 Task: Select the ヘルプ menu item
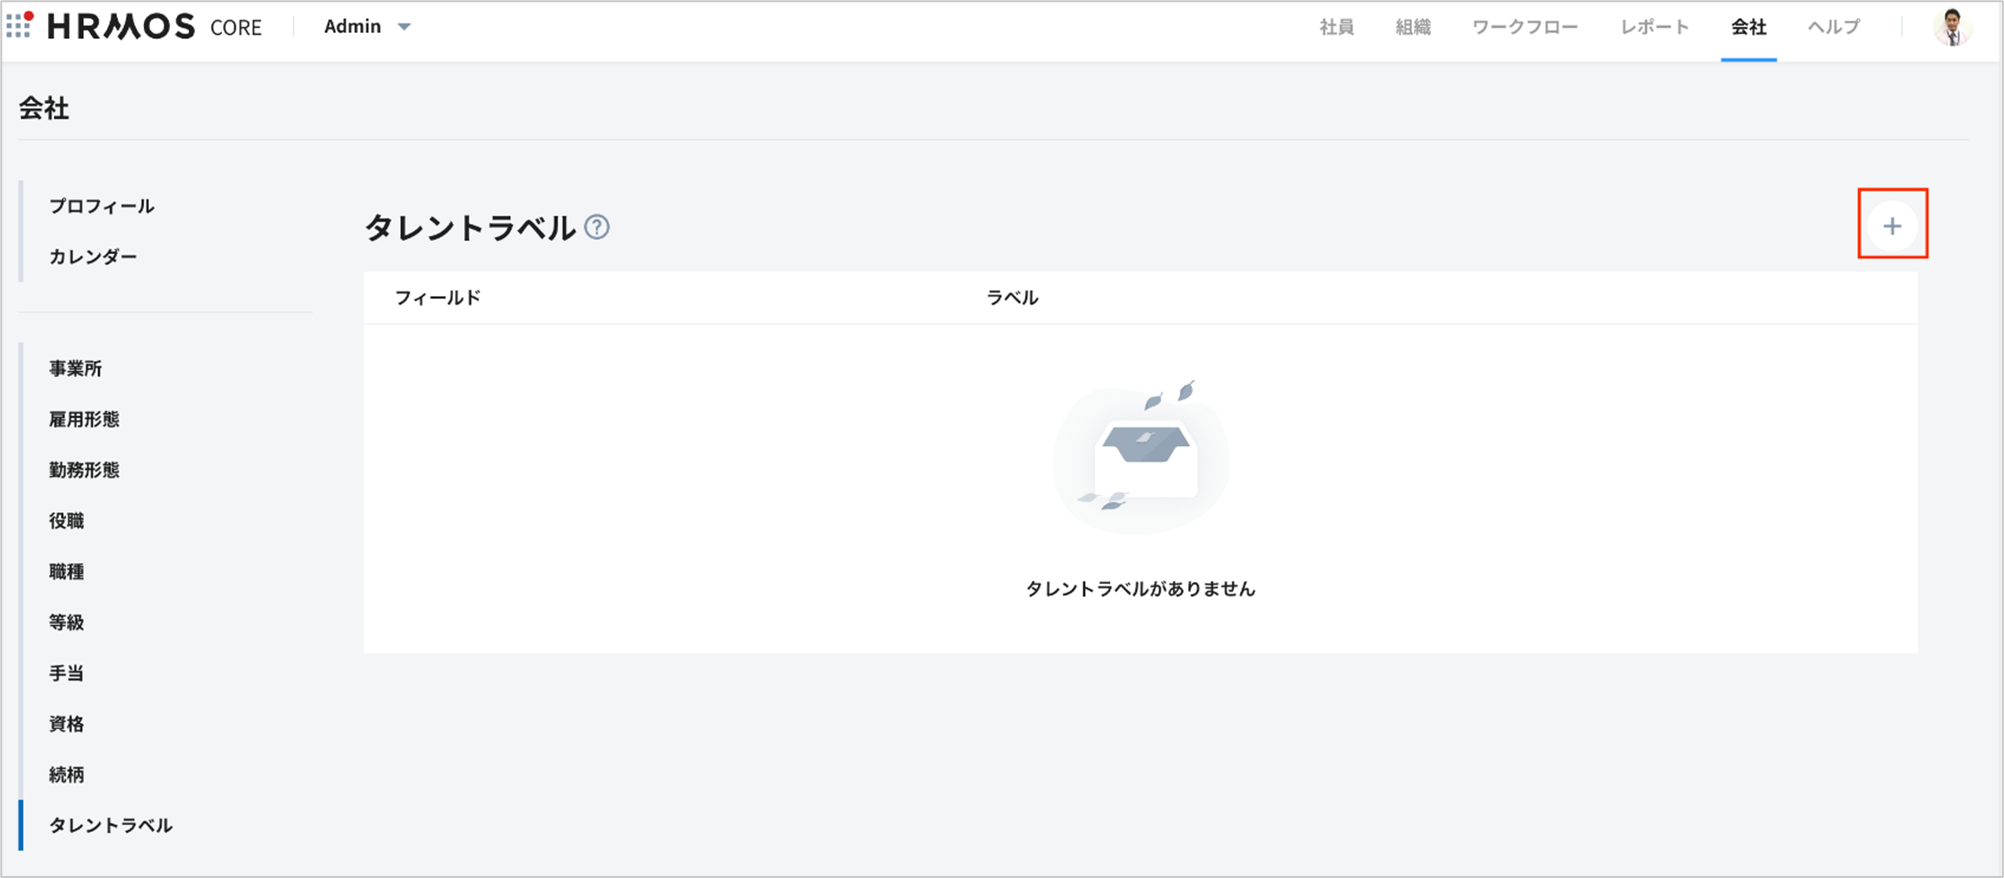pos(1833,28)
